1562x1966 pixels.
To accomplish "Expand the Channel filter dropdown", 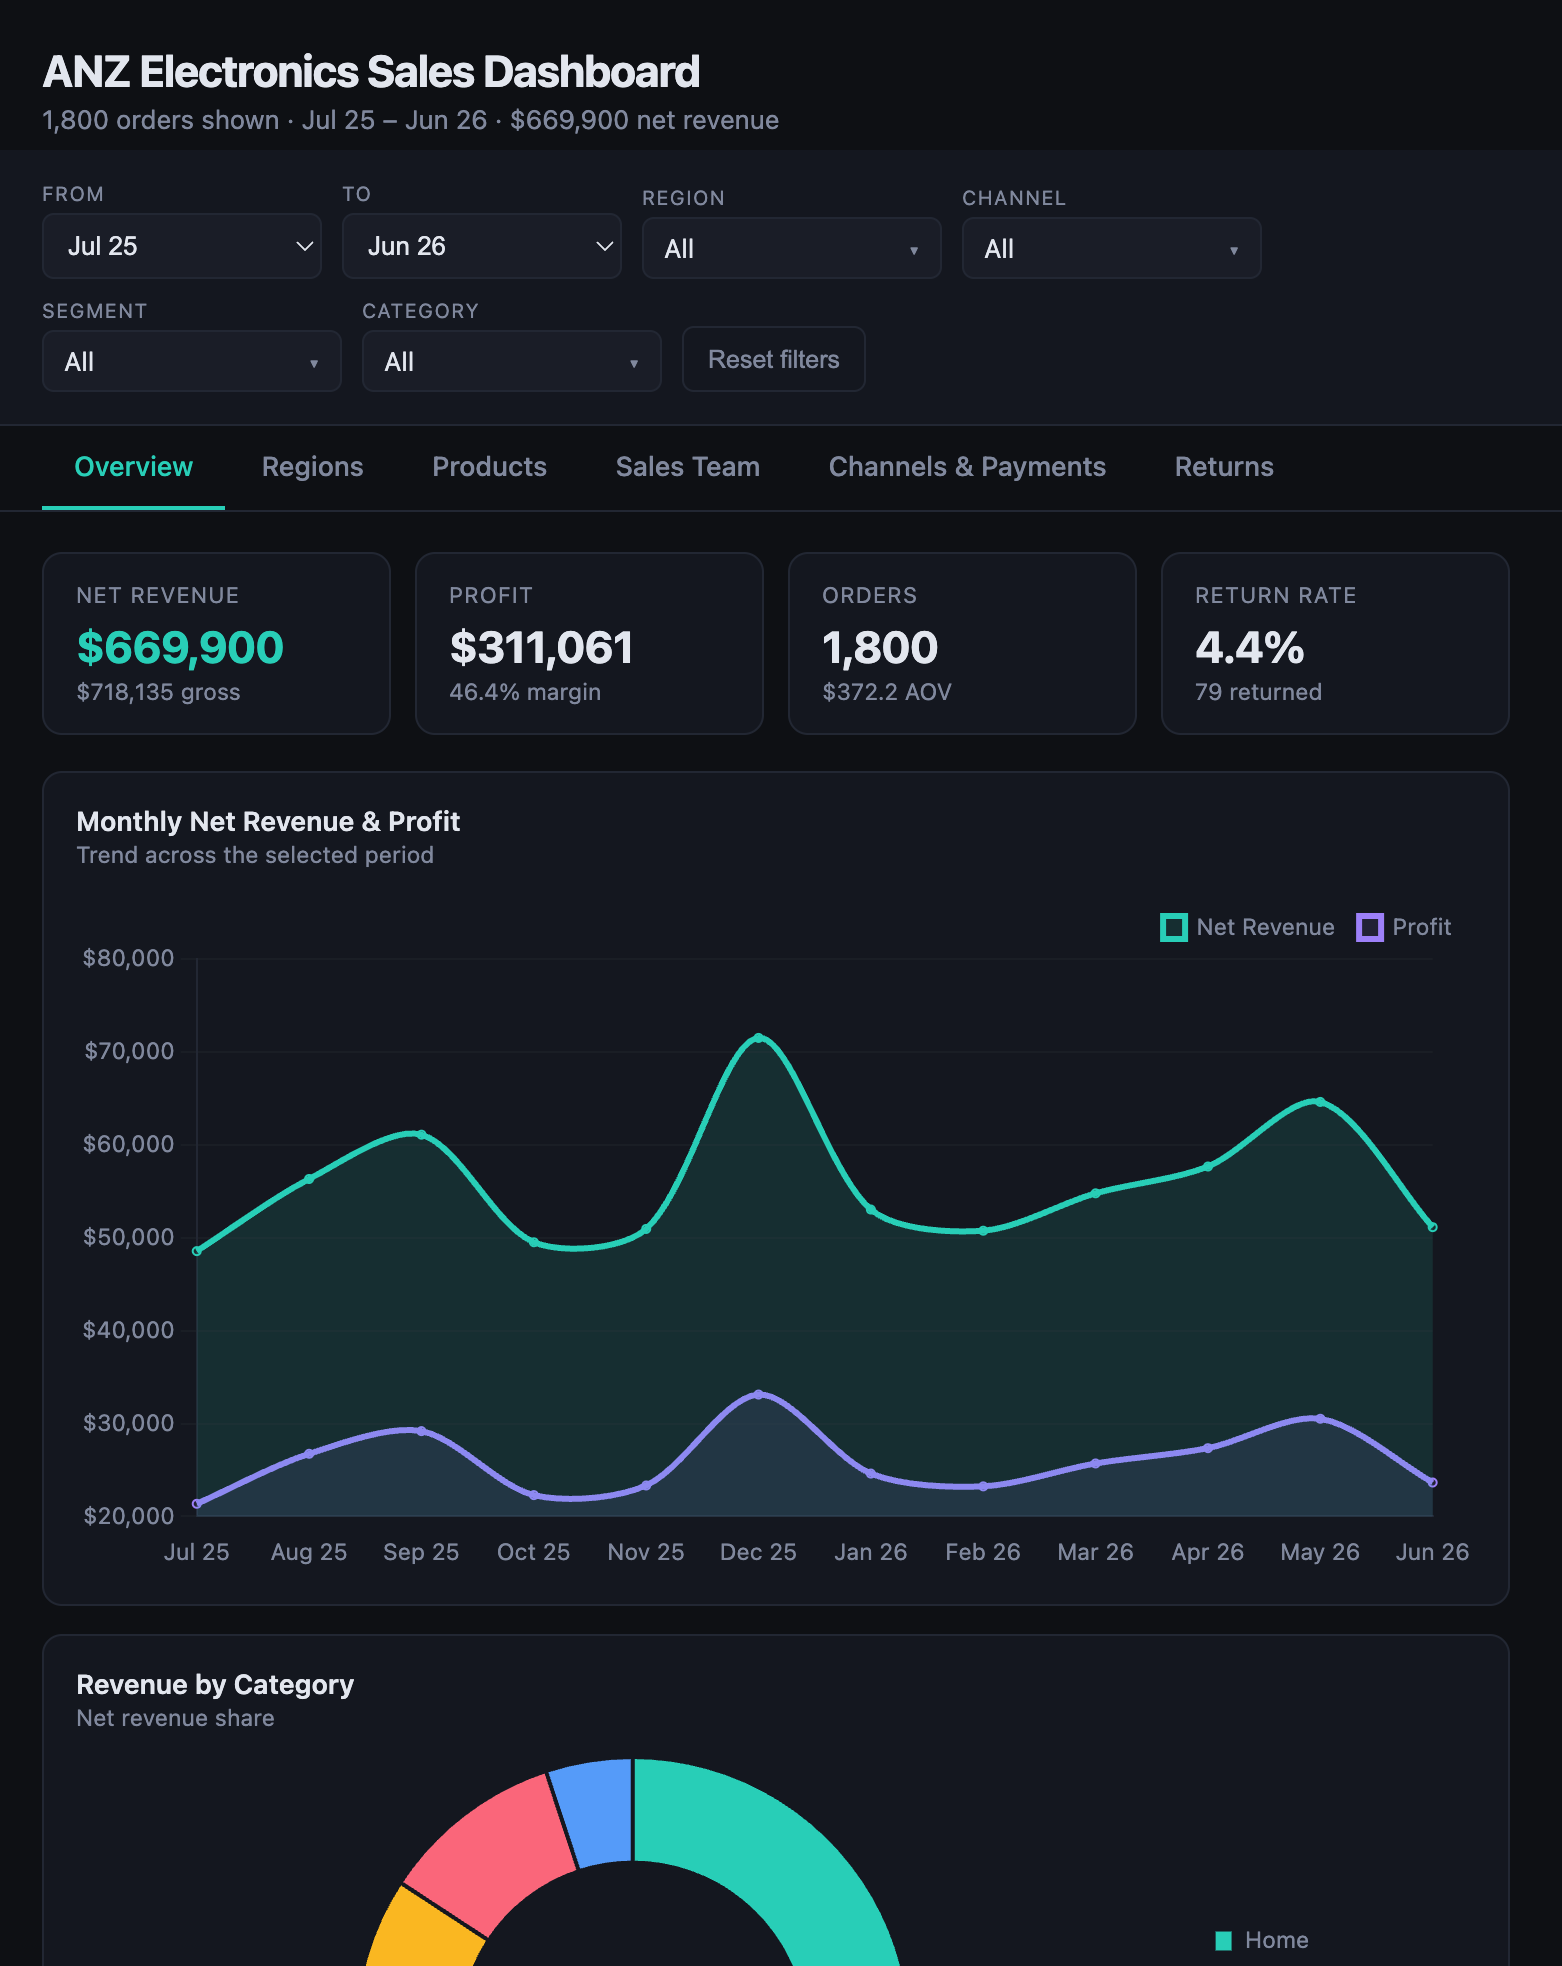I will (1111, 248).
